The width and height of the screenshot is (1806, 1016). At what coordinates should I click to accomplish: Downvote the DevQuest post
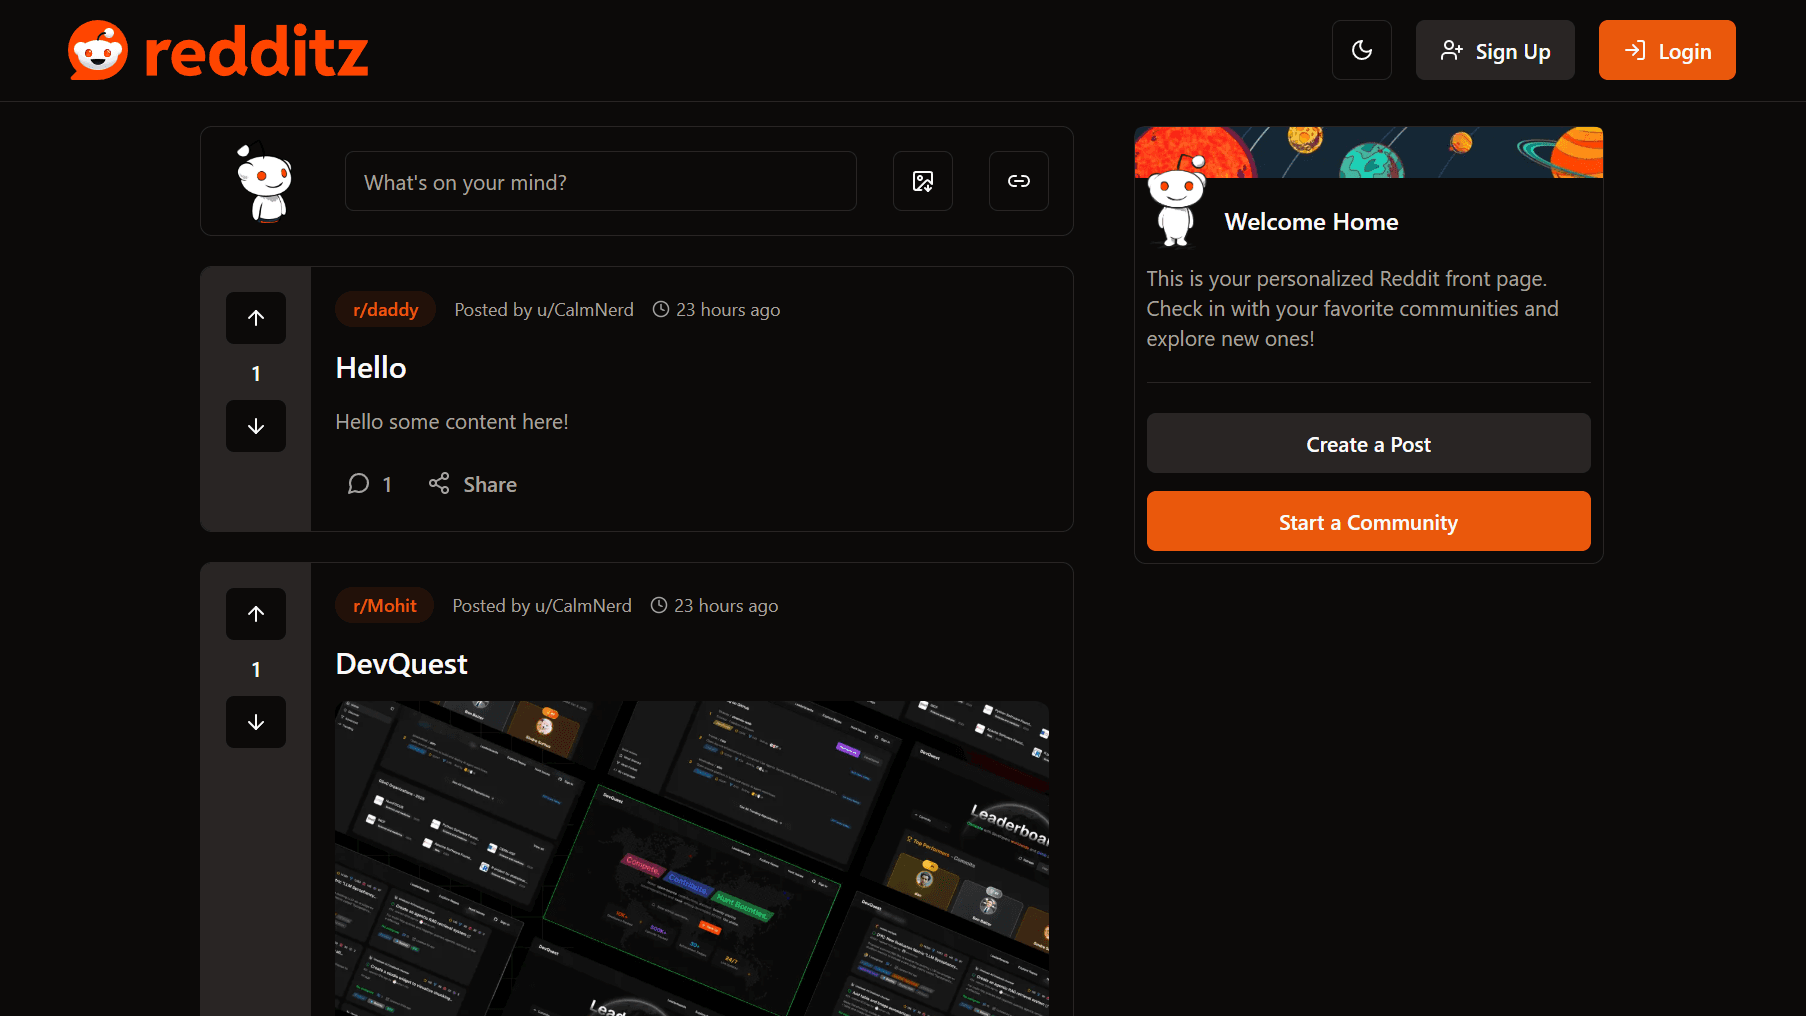point(256,722)
